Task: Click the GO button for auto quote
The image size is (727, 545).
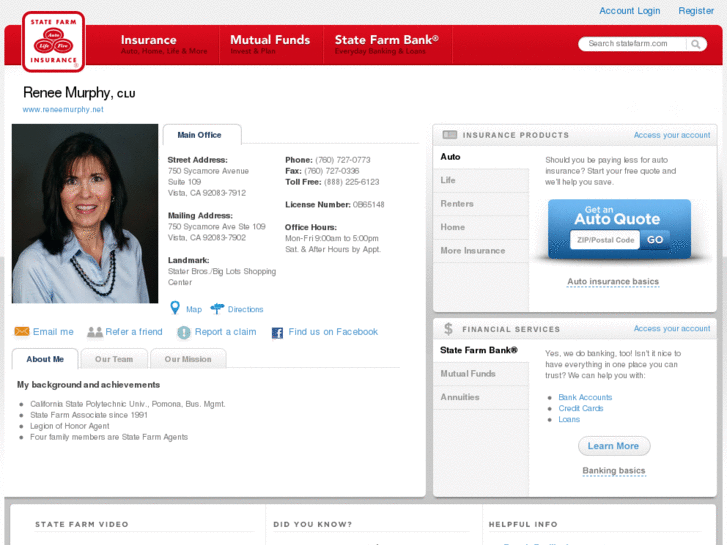Action: coord(655,240)
